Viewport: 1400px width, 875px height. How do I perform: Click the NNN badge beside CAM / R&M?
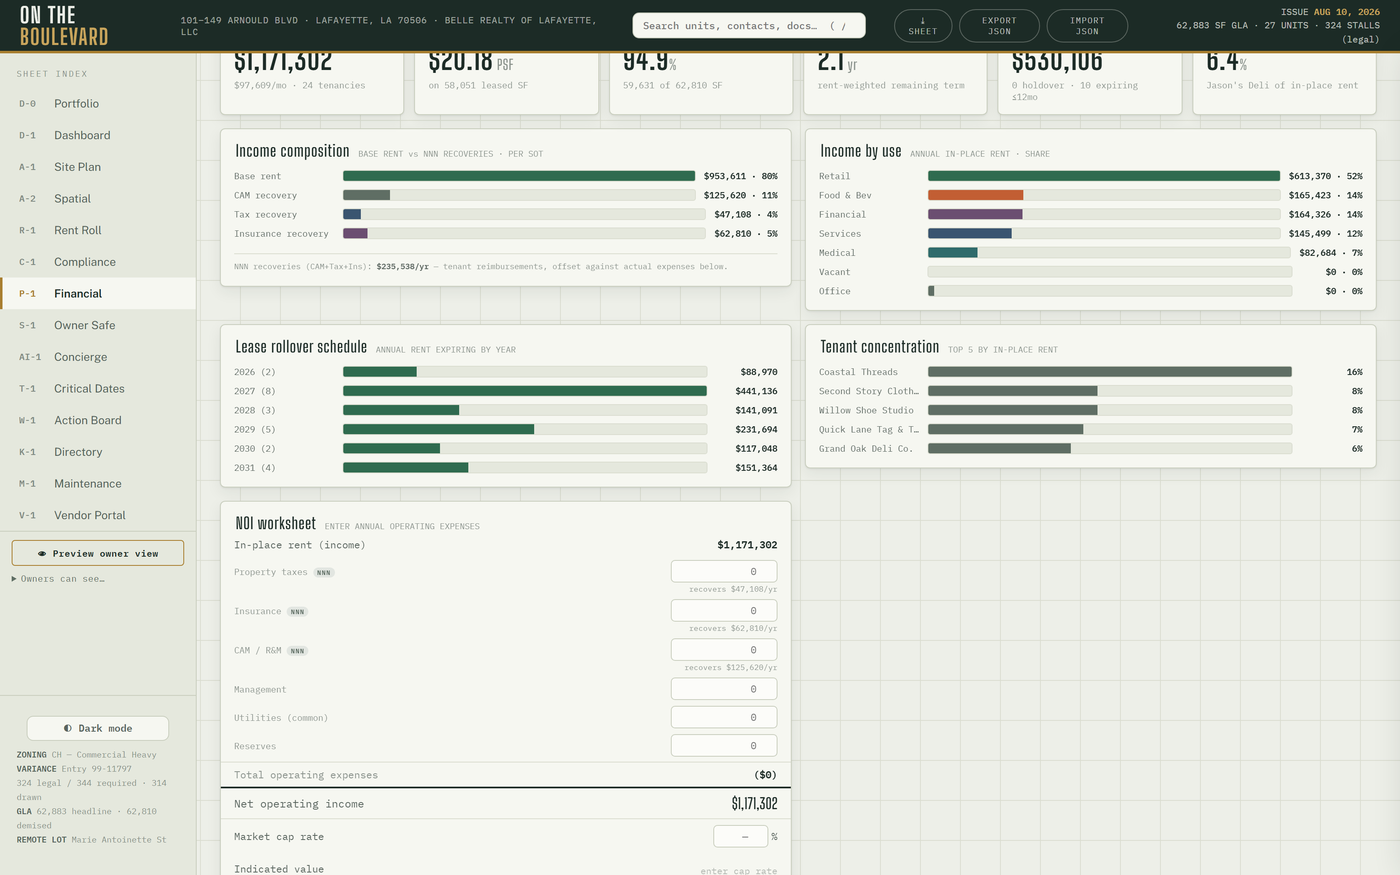pyautogui.click(x=297, y=651)
